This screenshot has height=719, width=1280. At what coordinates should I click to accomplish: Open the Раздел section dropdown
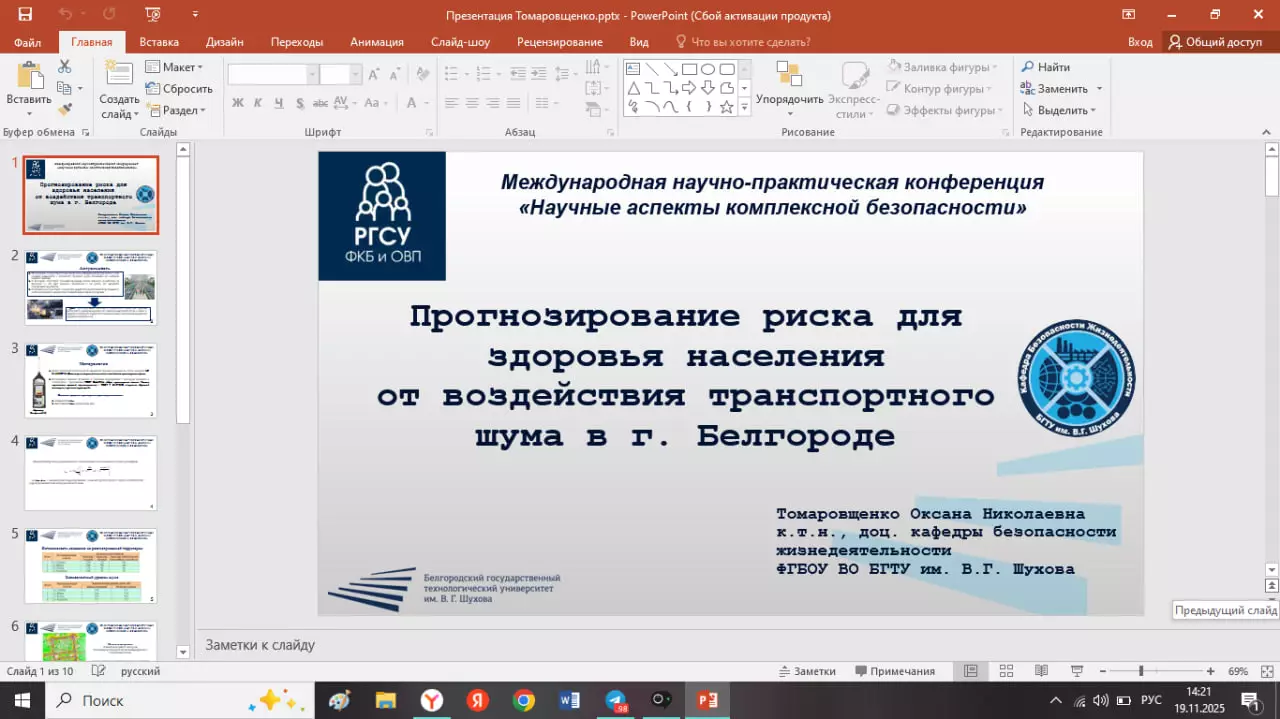point(175,110)
